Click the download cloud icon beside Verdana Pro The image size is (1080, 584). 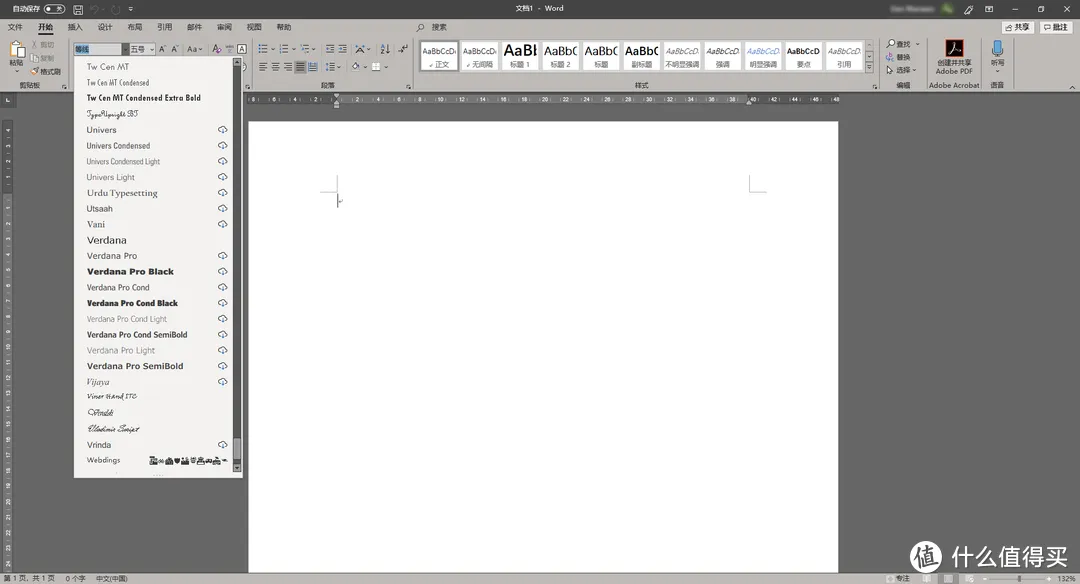pyautogui.click(x=223, y=256)
